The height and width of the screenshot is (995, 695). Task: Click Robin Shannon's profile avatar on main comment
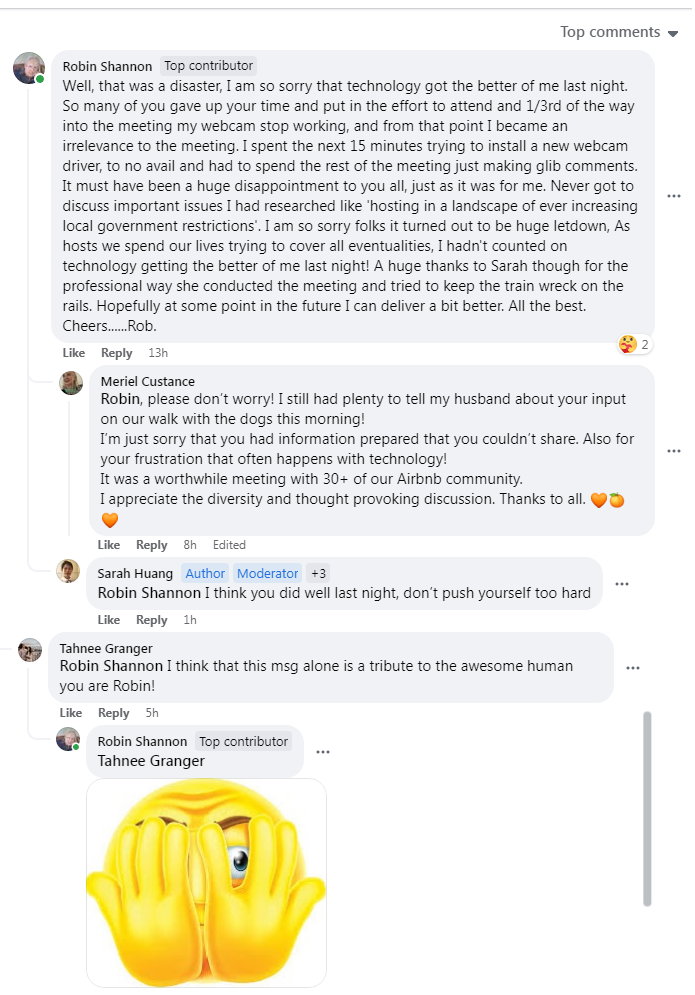pyautogui.click(x=29, y=69)
